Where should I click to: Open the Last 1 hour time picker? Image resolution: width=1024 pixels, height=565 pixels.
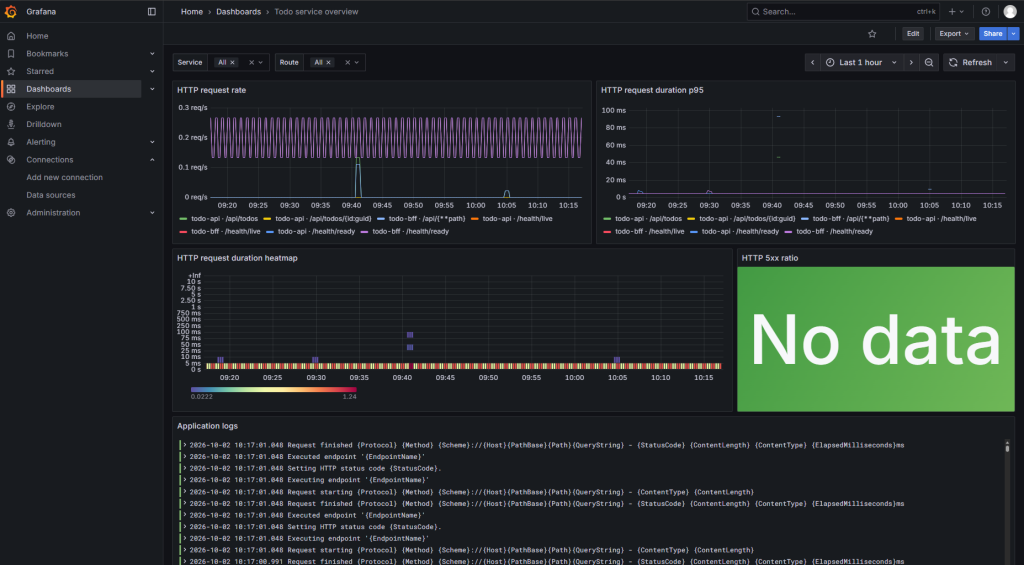pyautogui.click(x=861, y=63)
